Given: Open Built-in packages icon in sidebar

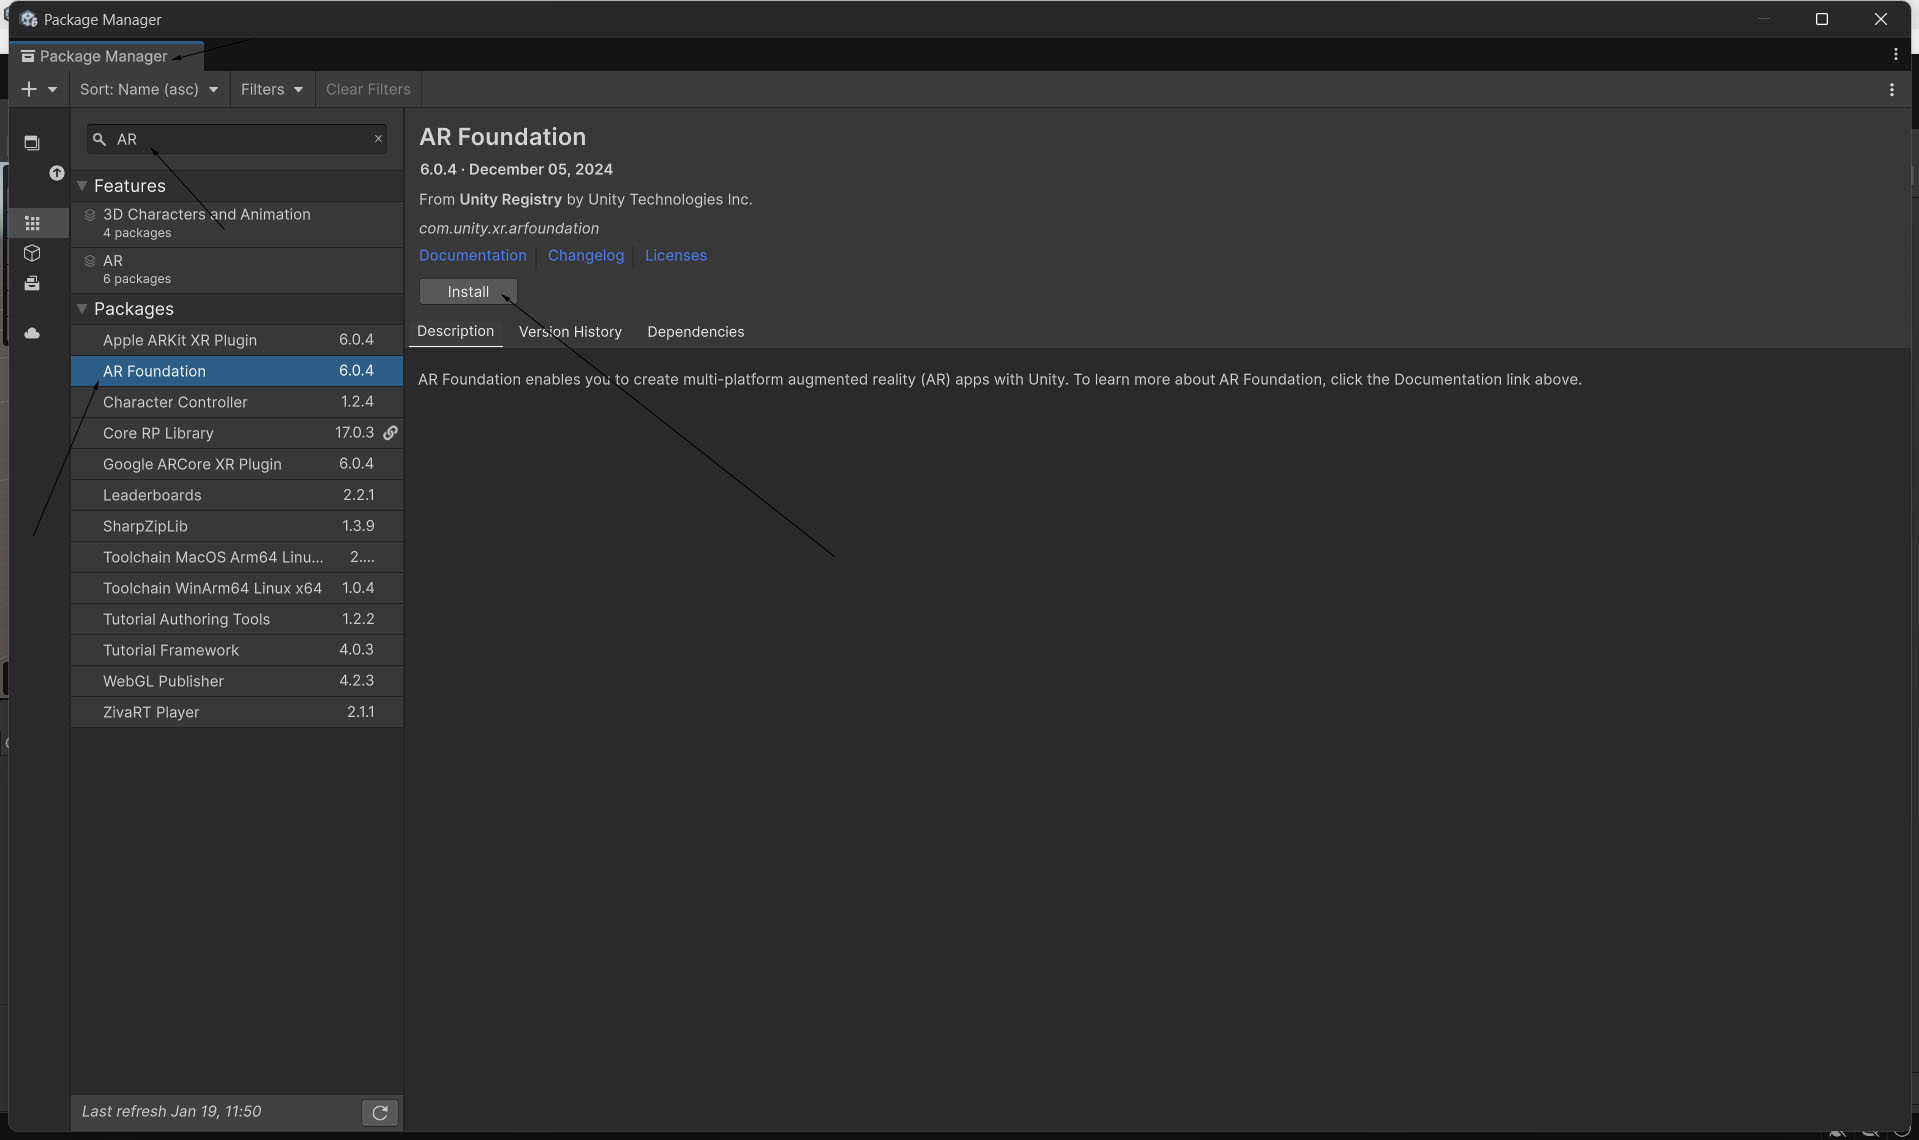Looking at the screenshot, I should coord(32,284).
